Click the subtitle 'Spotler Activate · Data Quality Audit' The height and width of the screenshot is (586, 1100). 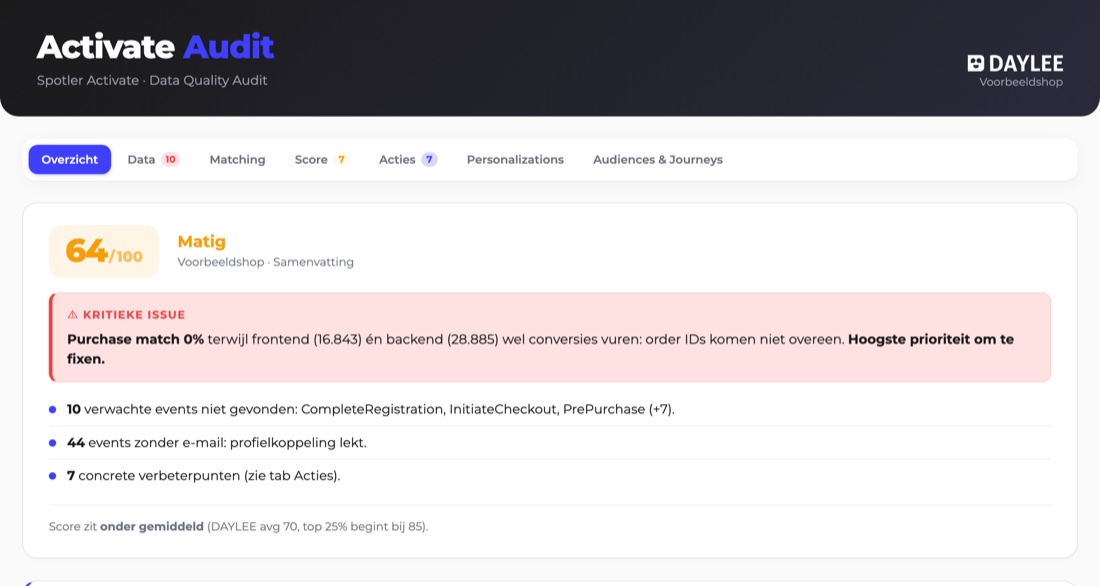click(152, 80)
